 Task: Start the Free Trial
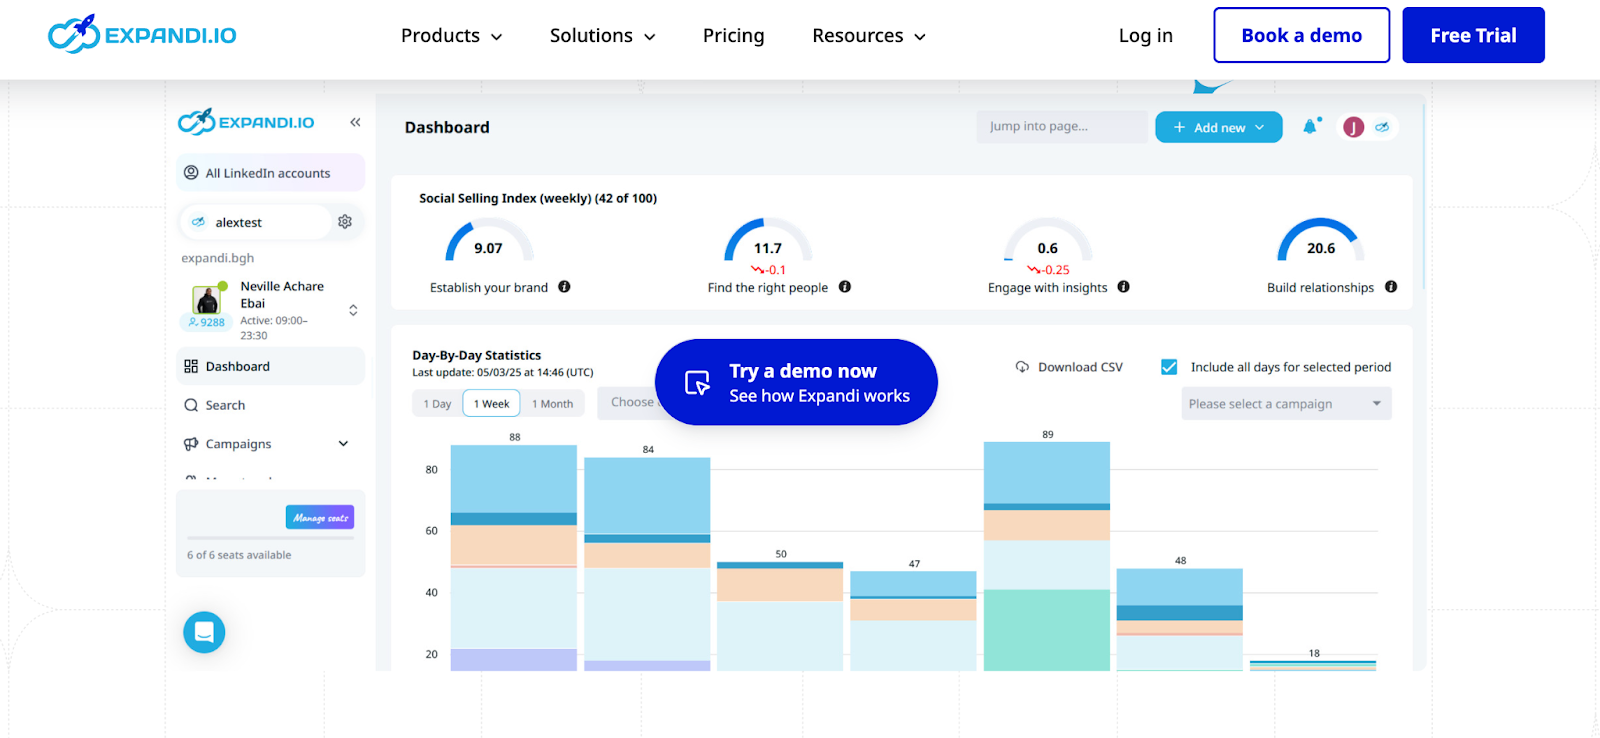(1473, 35)
